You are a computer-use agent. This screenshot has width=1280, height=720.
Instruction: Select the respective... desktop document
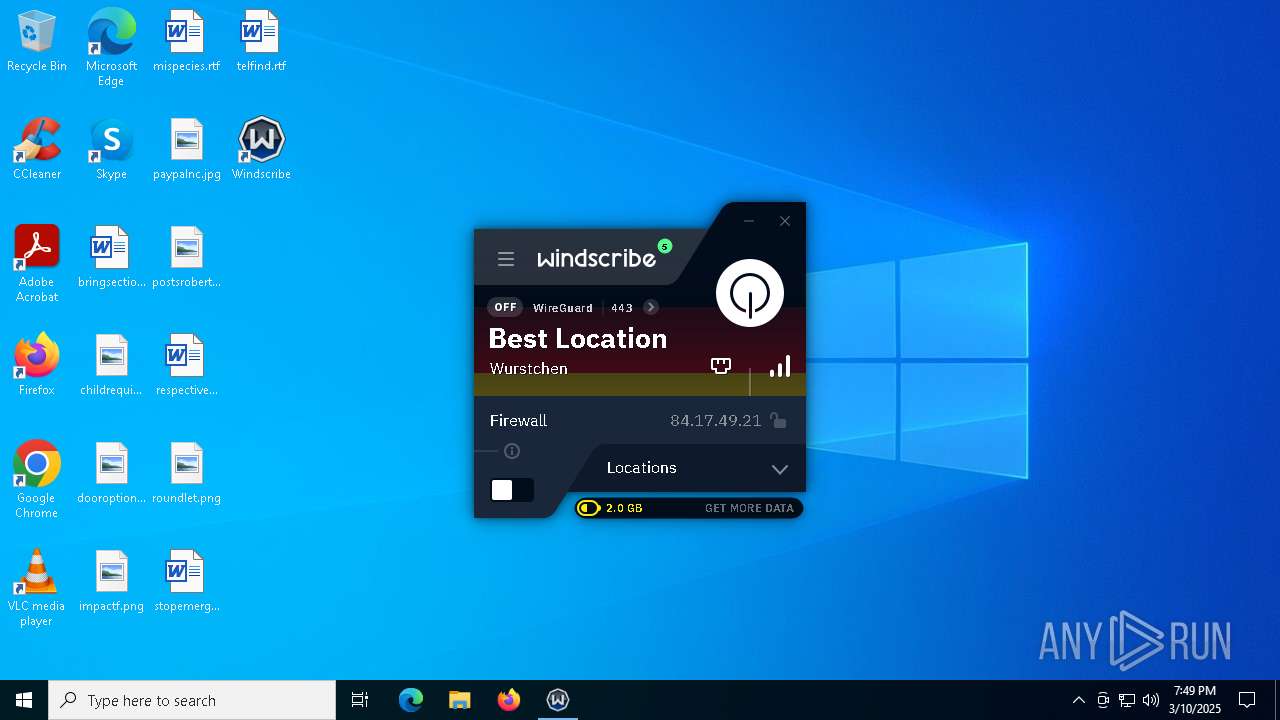pyautogui.click(x=186, y=366)
